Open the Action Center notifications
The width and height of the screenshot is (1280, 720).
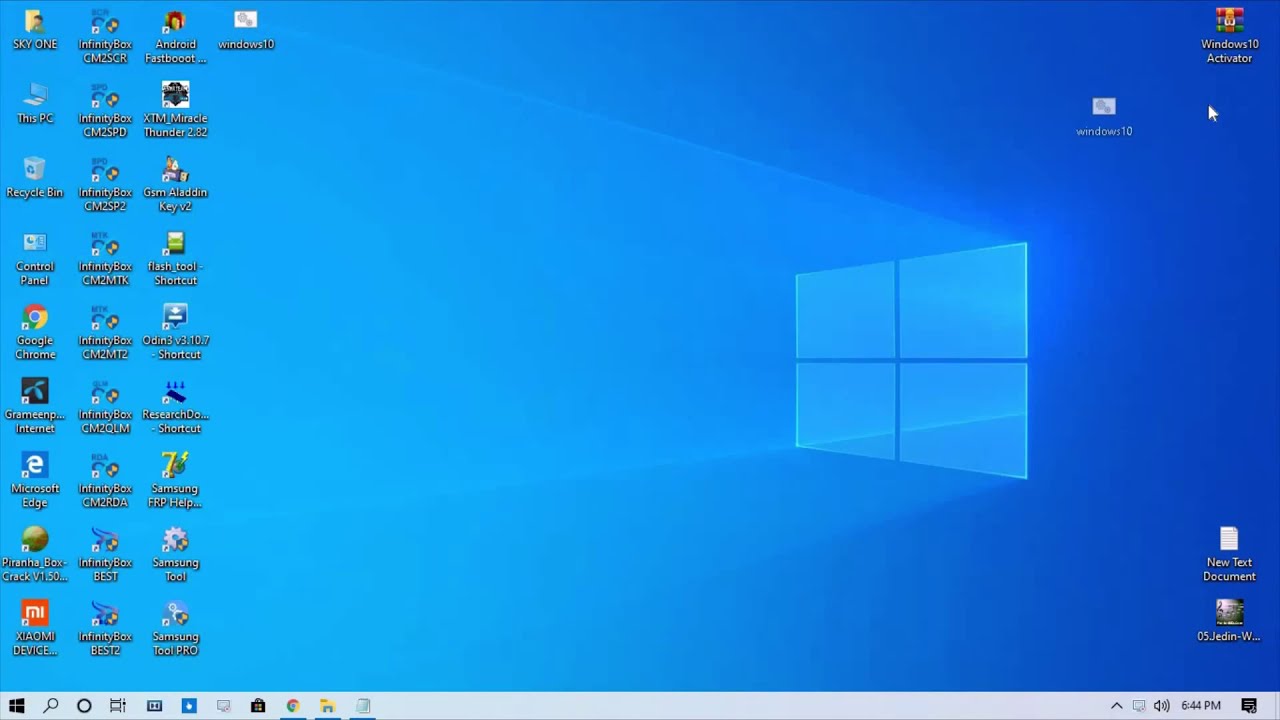click(1249, 706)
